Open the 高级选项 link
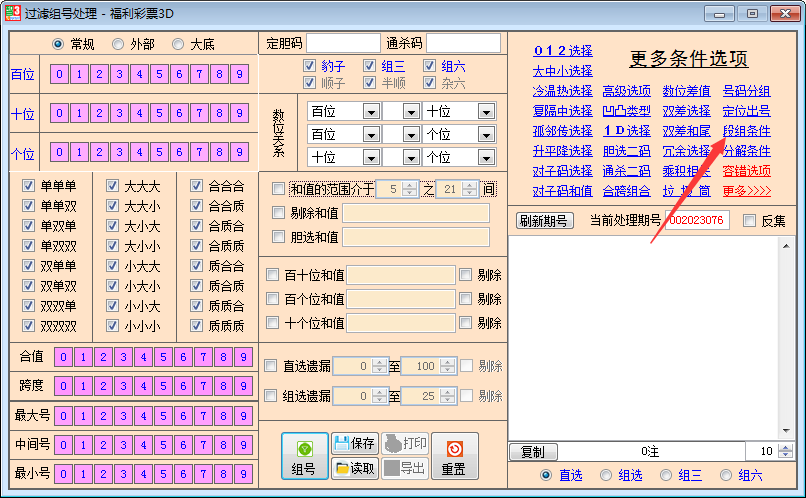 [x=627, y=91]
